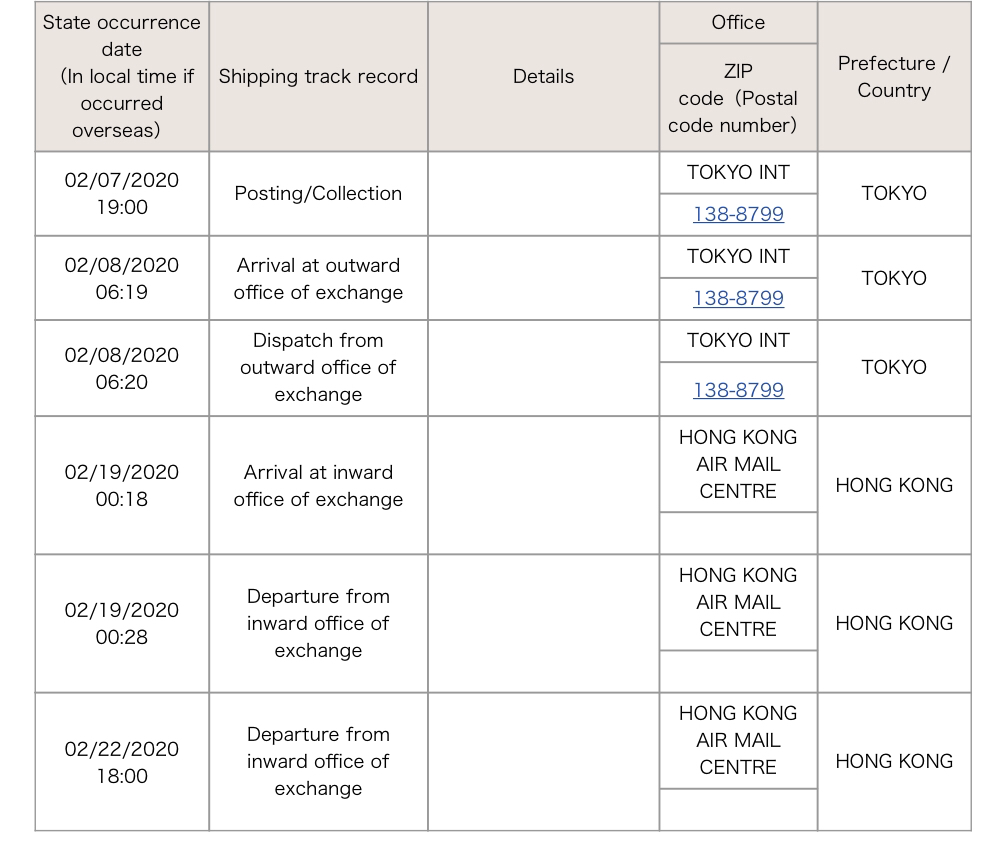Click the first 'HONG KONG AIR MAIL CENTRE' office cell
The height and width of the screenshot is (848, 991).
point(738,464)
